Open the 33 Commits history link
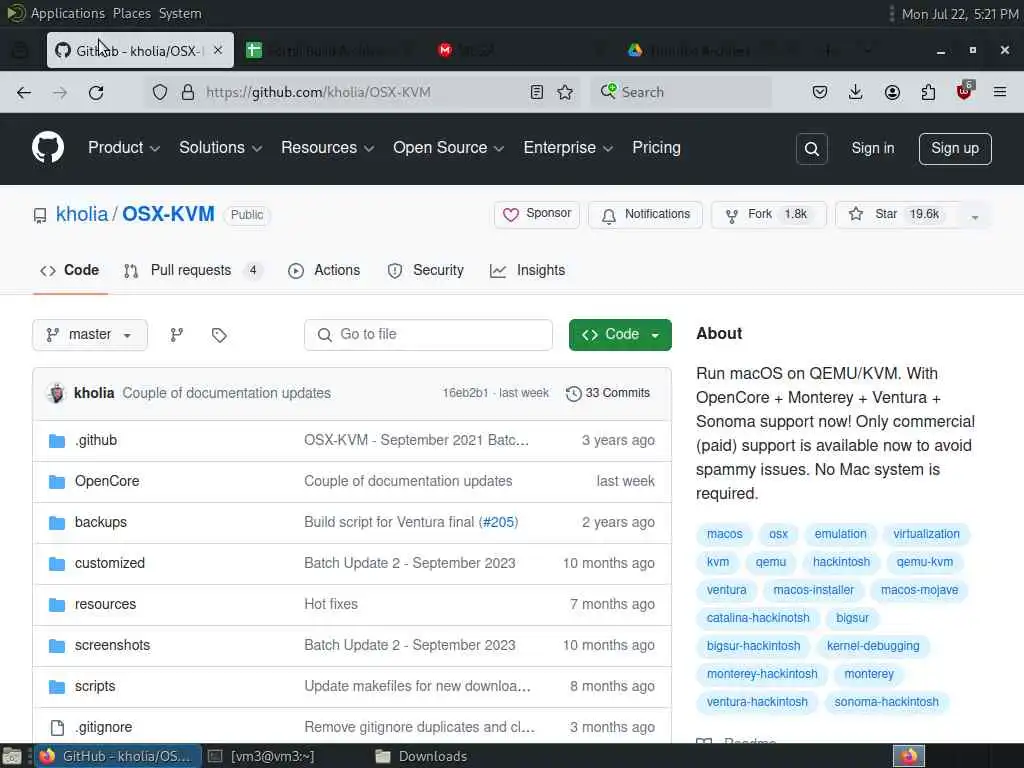This screenshot has width=1024, height=768. (x=608, y=393)
